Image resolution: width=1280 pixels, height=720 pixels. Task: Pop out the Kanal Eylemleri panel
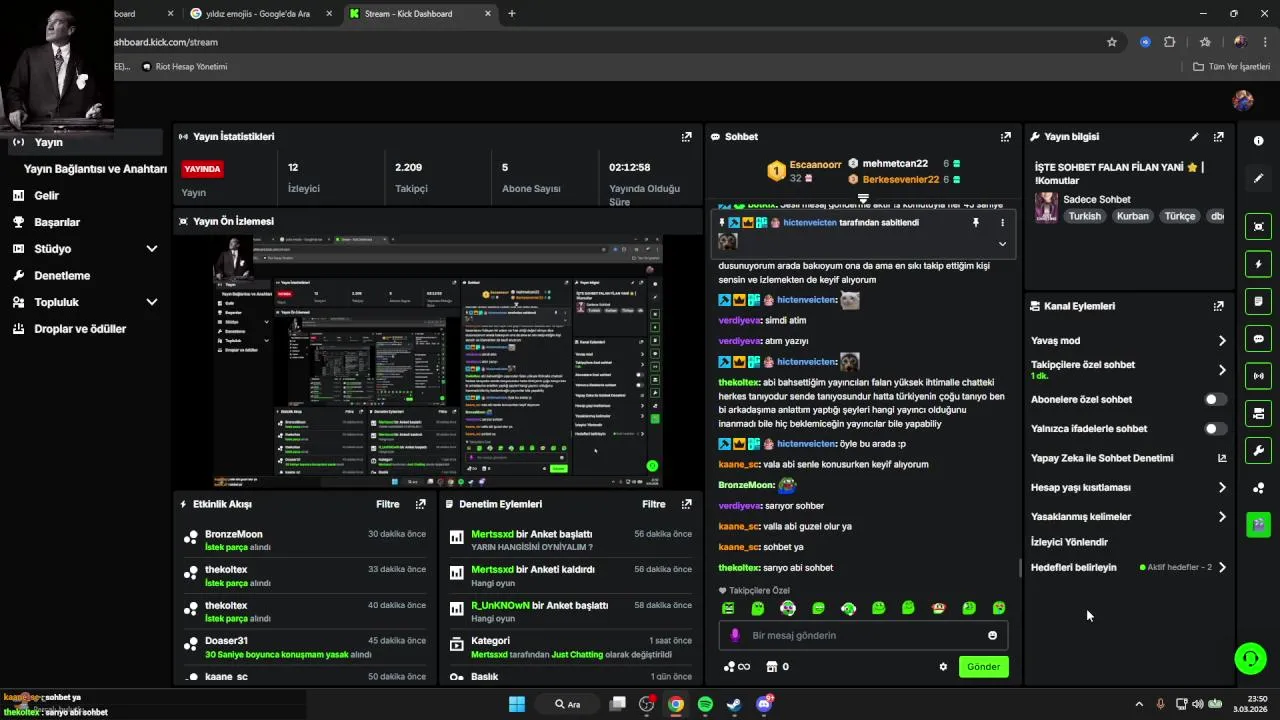click(1218, 306)
